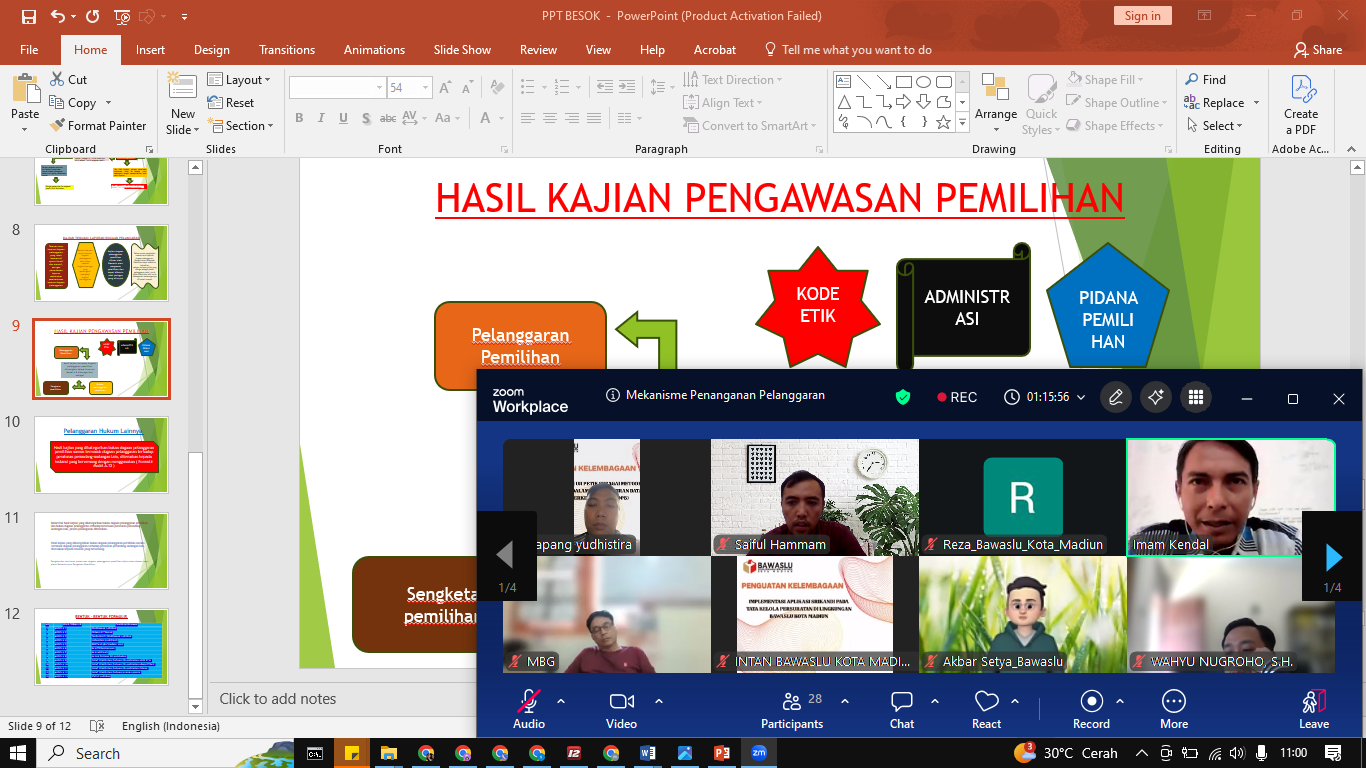The width and height of the screenshot is (1366, 768).
Task: Click Create a PDF Acrobat button
Action: tap(1301, 104)
